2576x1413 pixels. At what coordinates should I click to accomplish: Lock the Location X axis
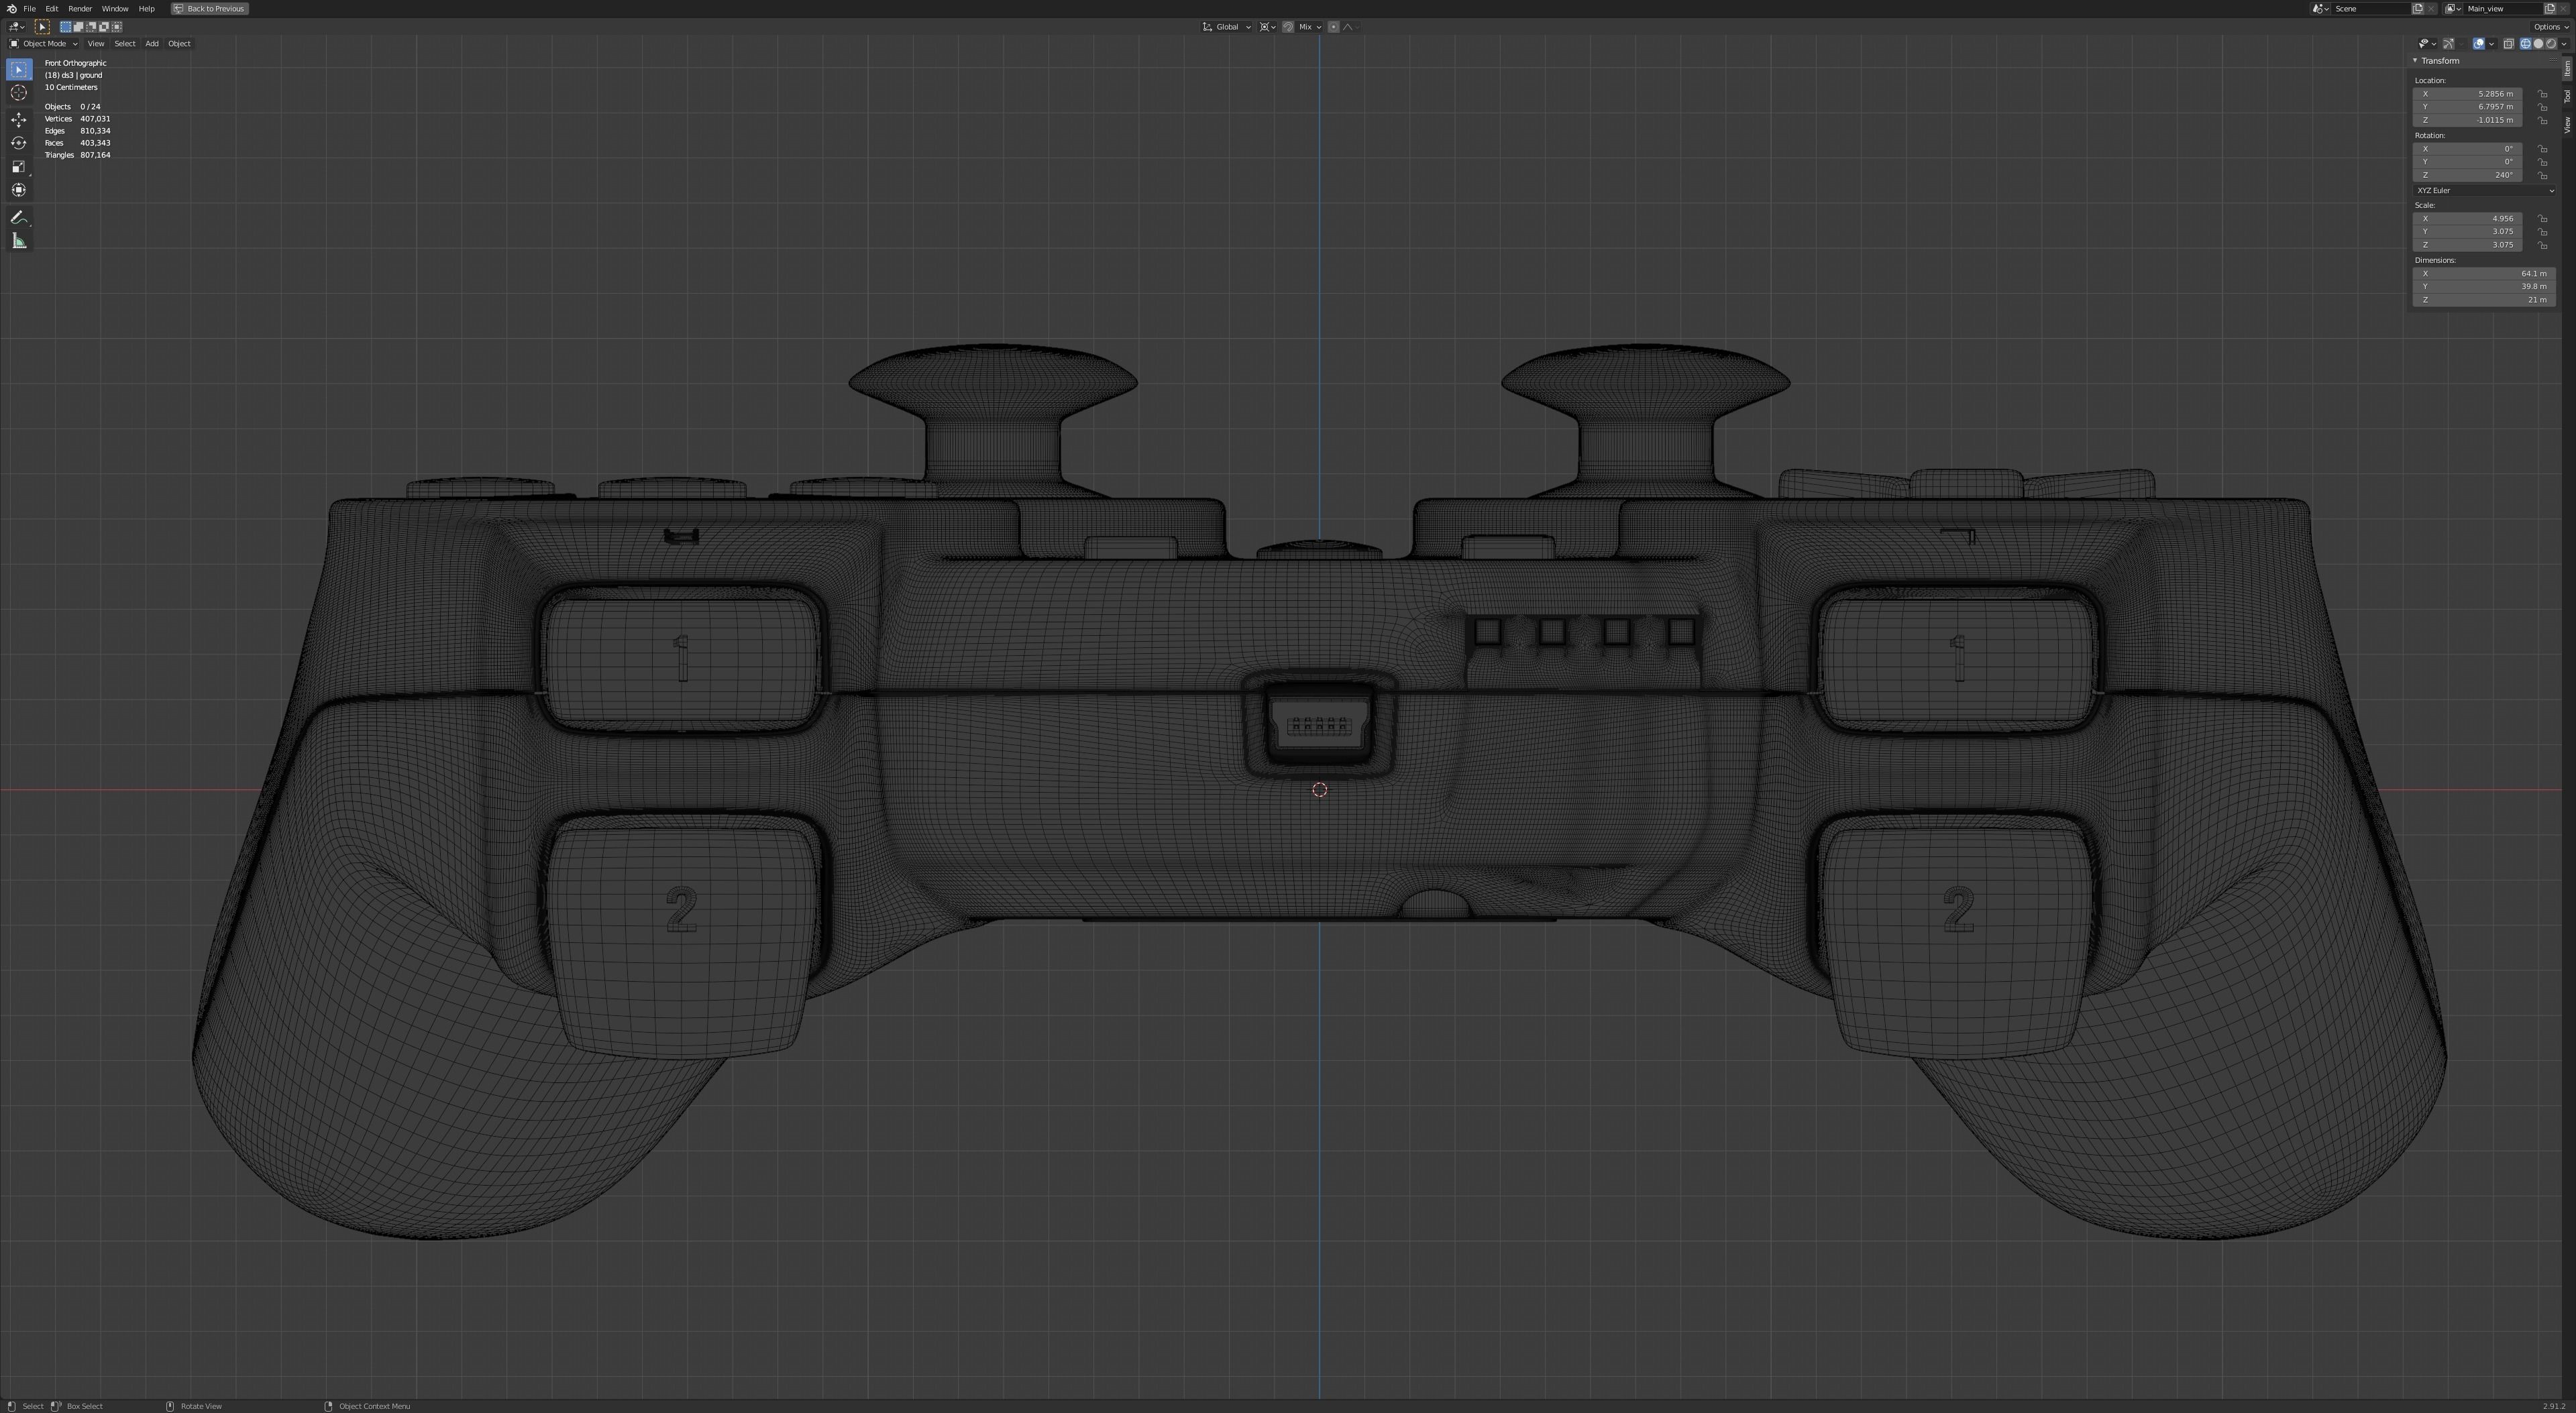2542,94
